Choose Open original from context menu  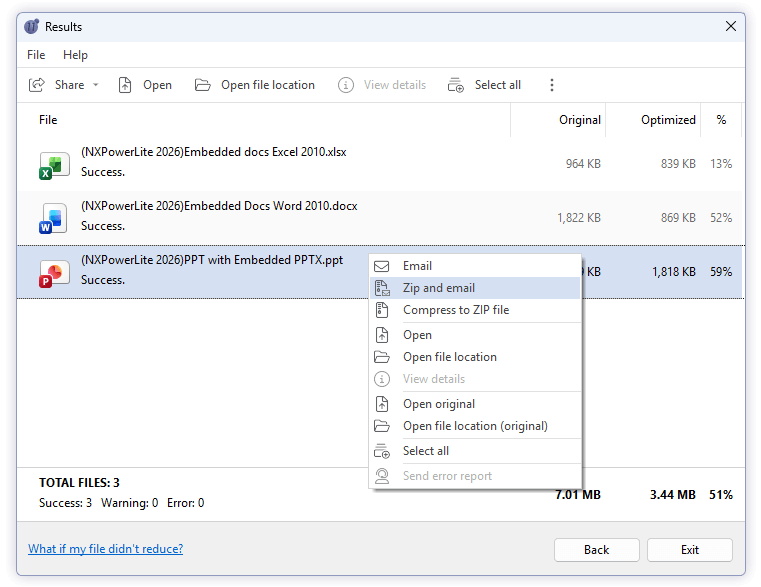point(476,404)
